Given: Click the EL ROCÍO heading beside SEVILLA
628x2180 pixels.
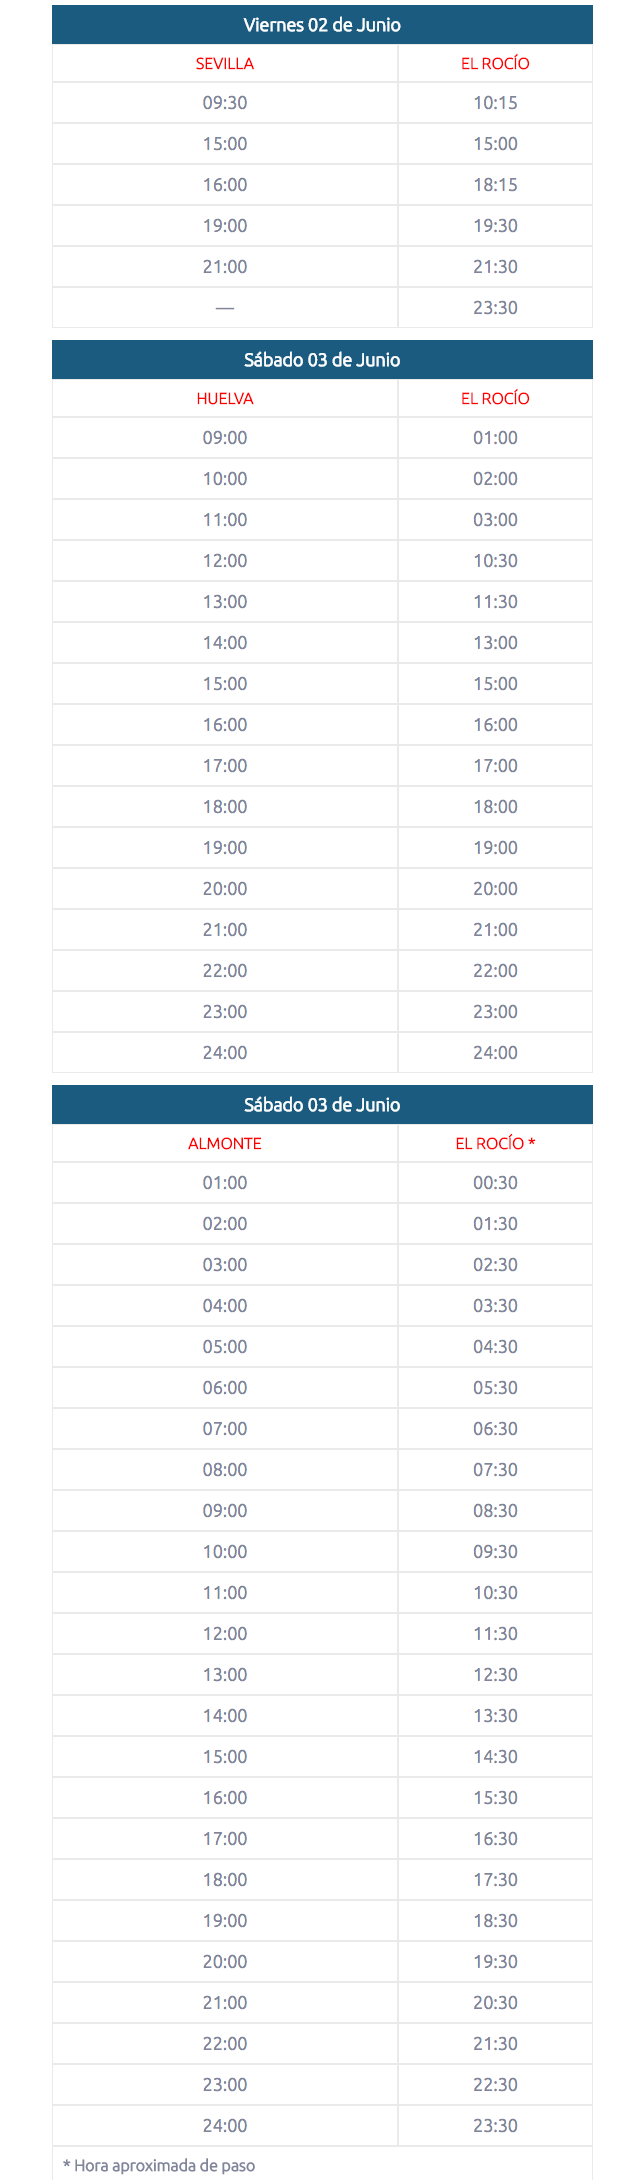Looking at the screenshot, I should (x=495, y=64).
